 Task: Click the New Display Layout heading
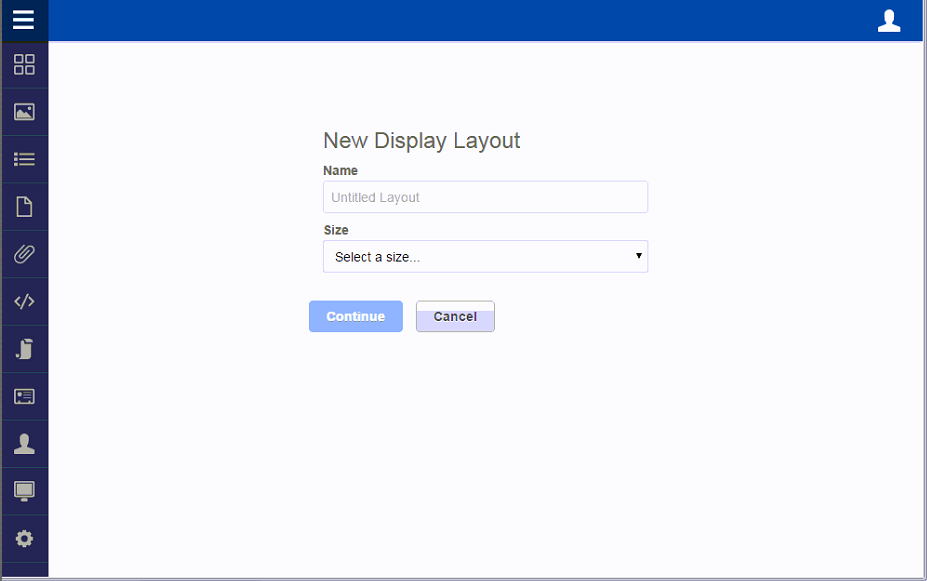[421, 141]
